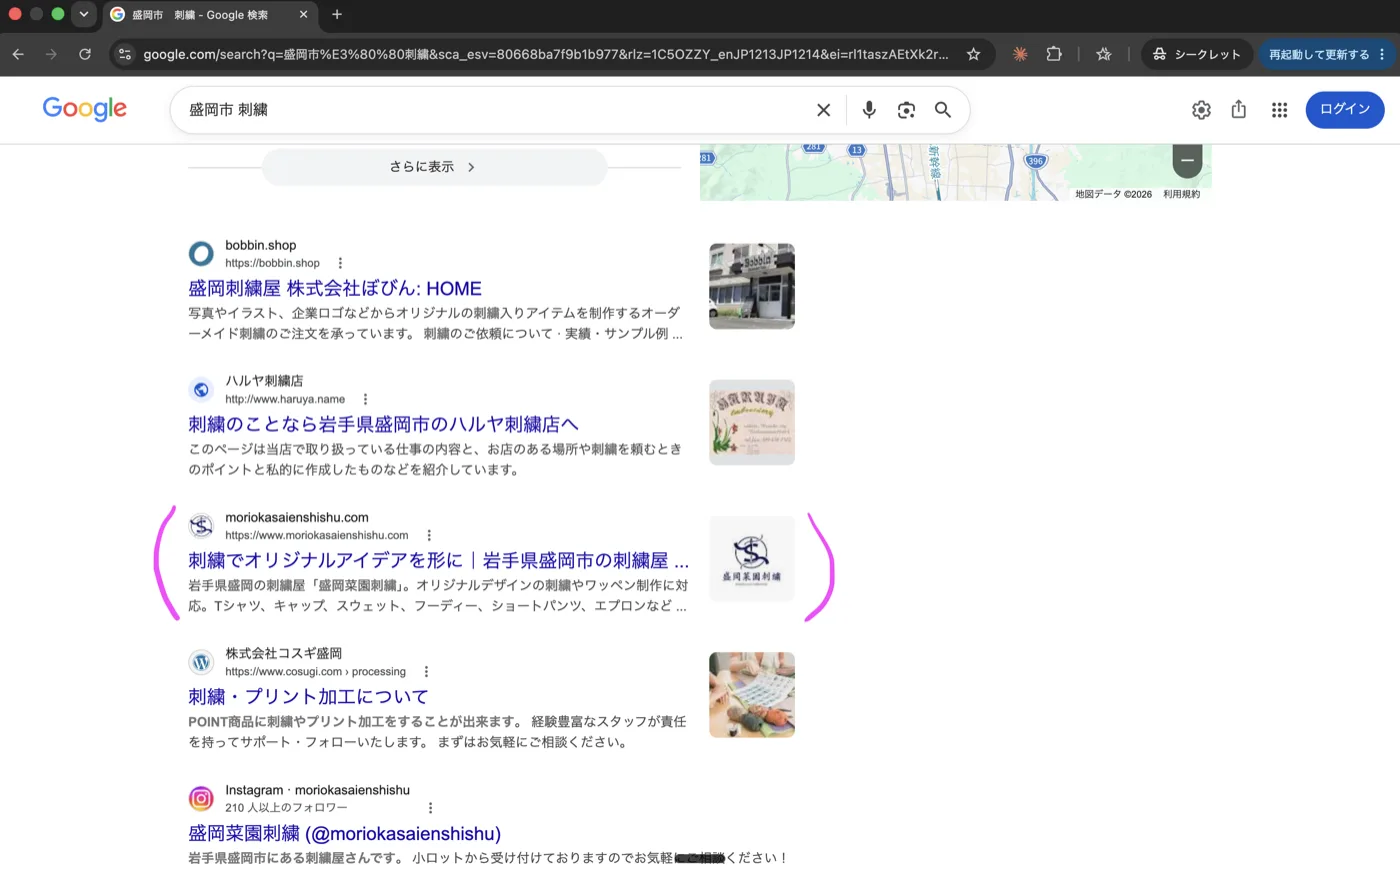Start voice search with microphone icon

coord(869,110)
